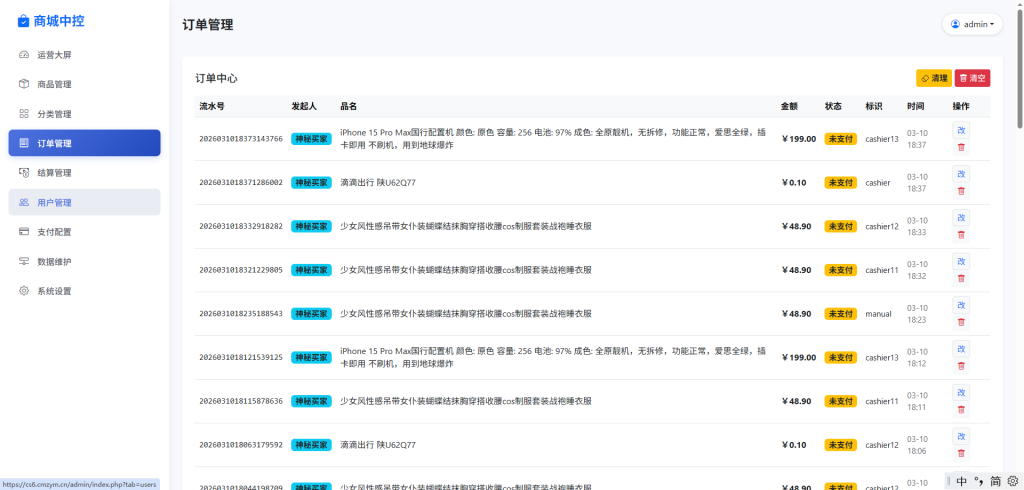1024x490 pixels.
Task: Click the icon beside 结算管理
Action: [24, 173]
